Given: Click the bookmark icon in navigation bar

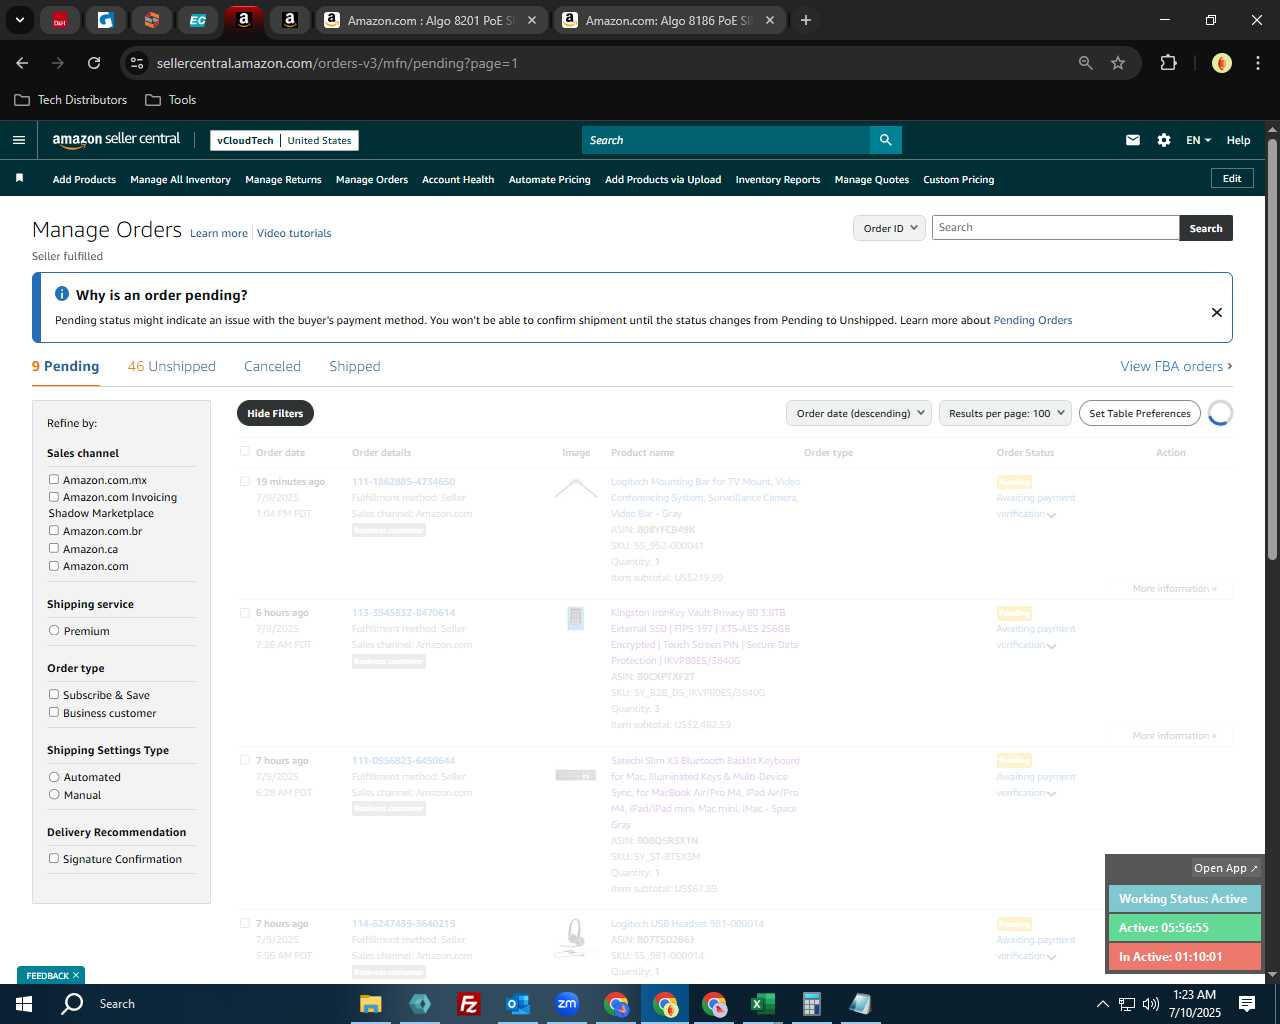Looking at the screenshot, I should click(x=19, y=178).
